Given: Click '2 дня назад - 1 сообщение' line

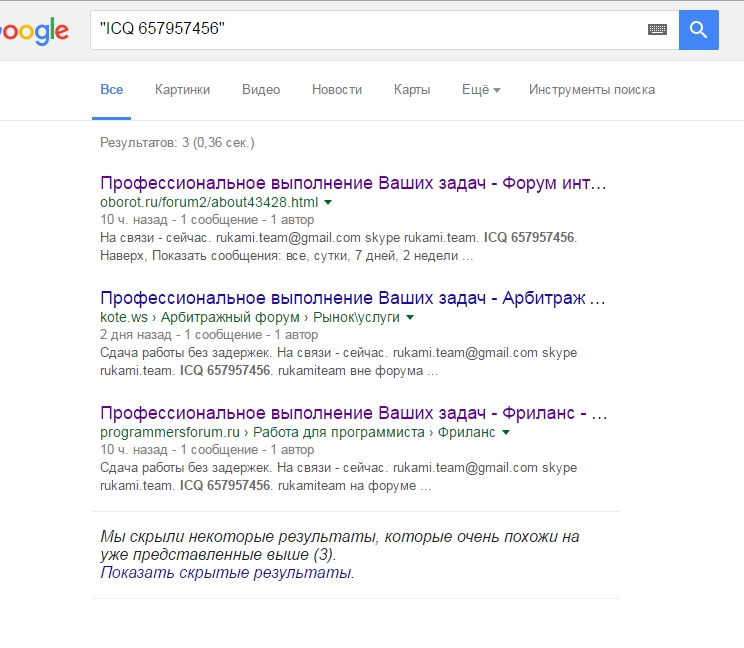Looking at the screenshot, I should click(x=181, y=335).
